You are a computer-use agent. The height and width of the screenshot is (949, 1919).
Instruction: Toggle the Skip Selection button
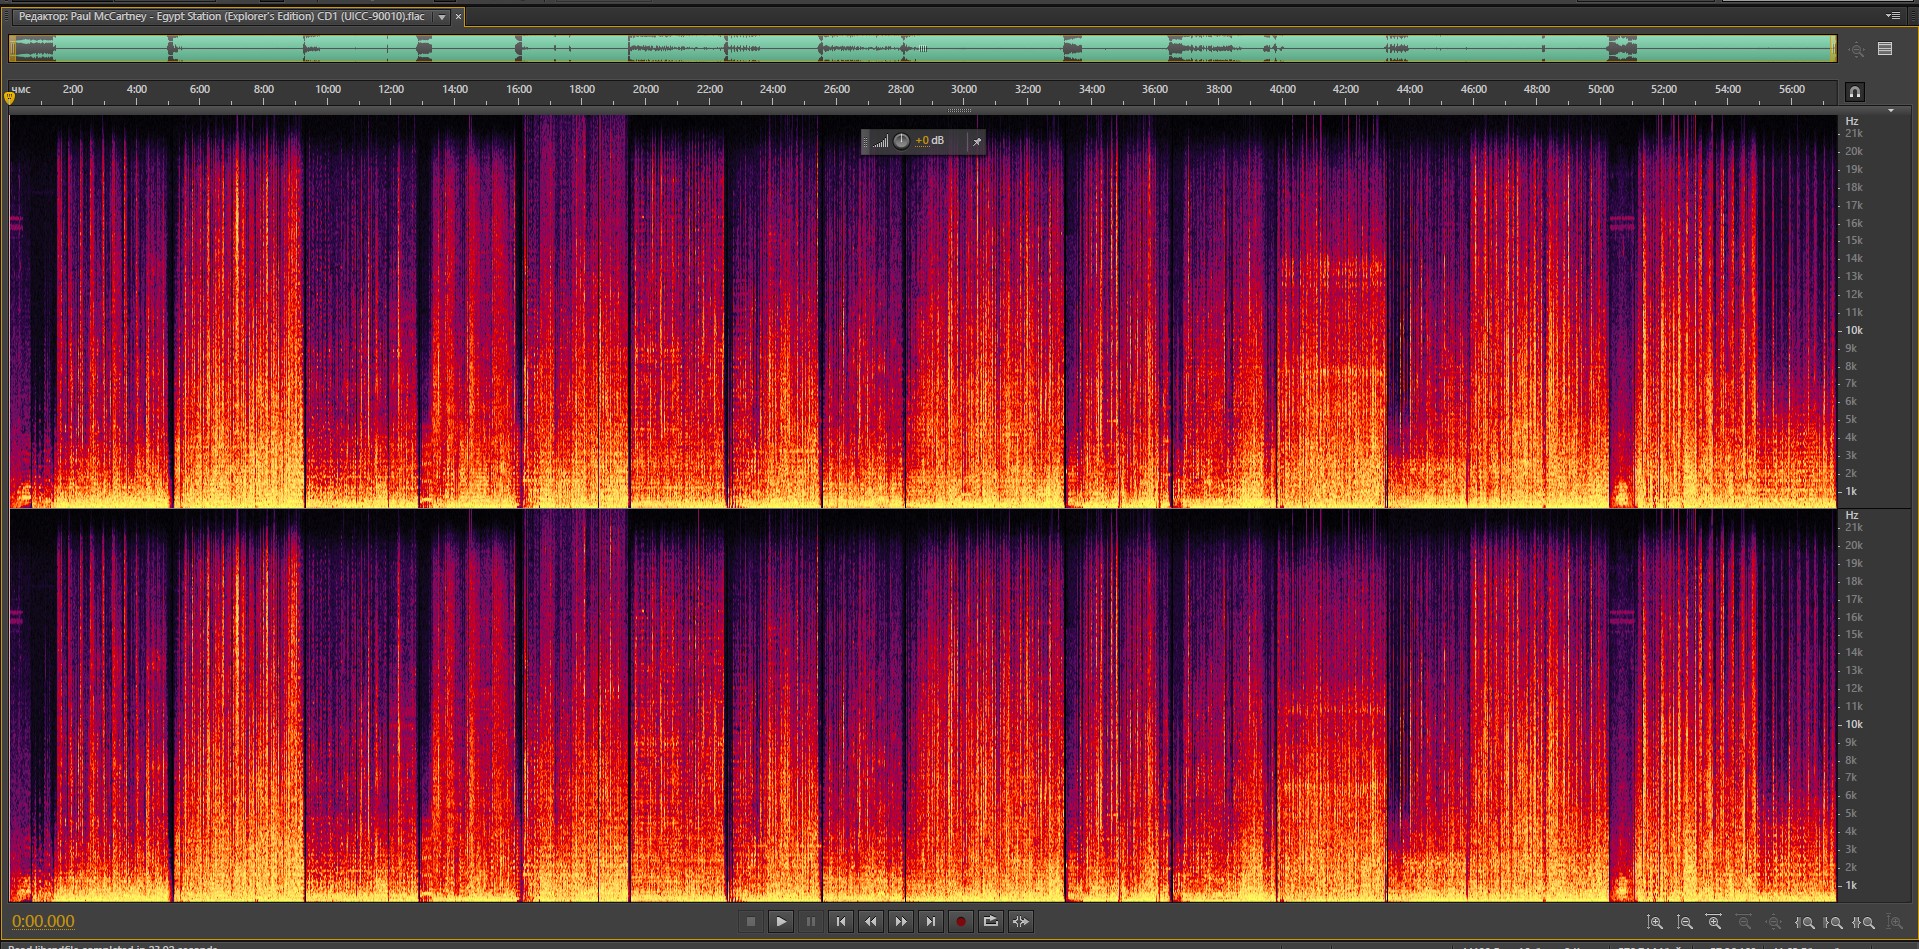coord(1020,921)
